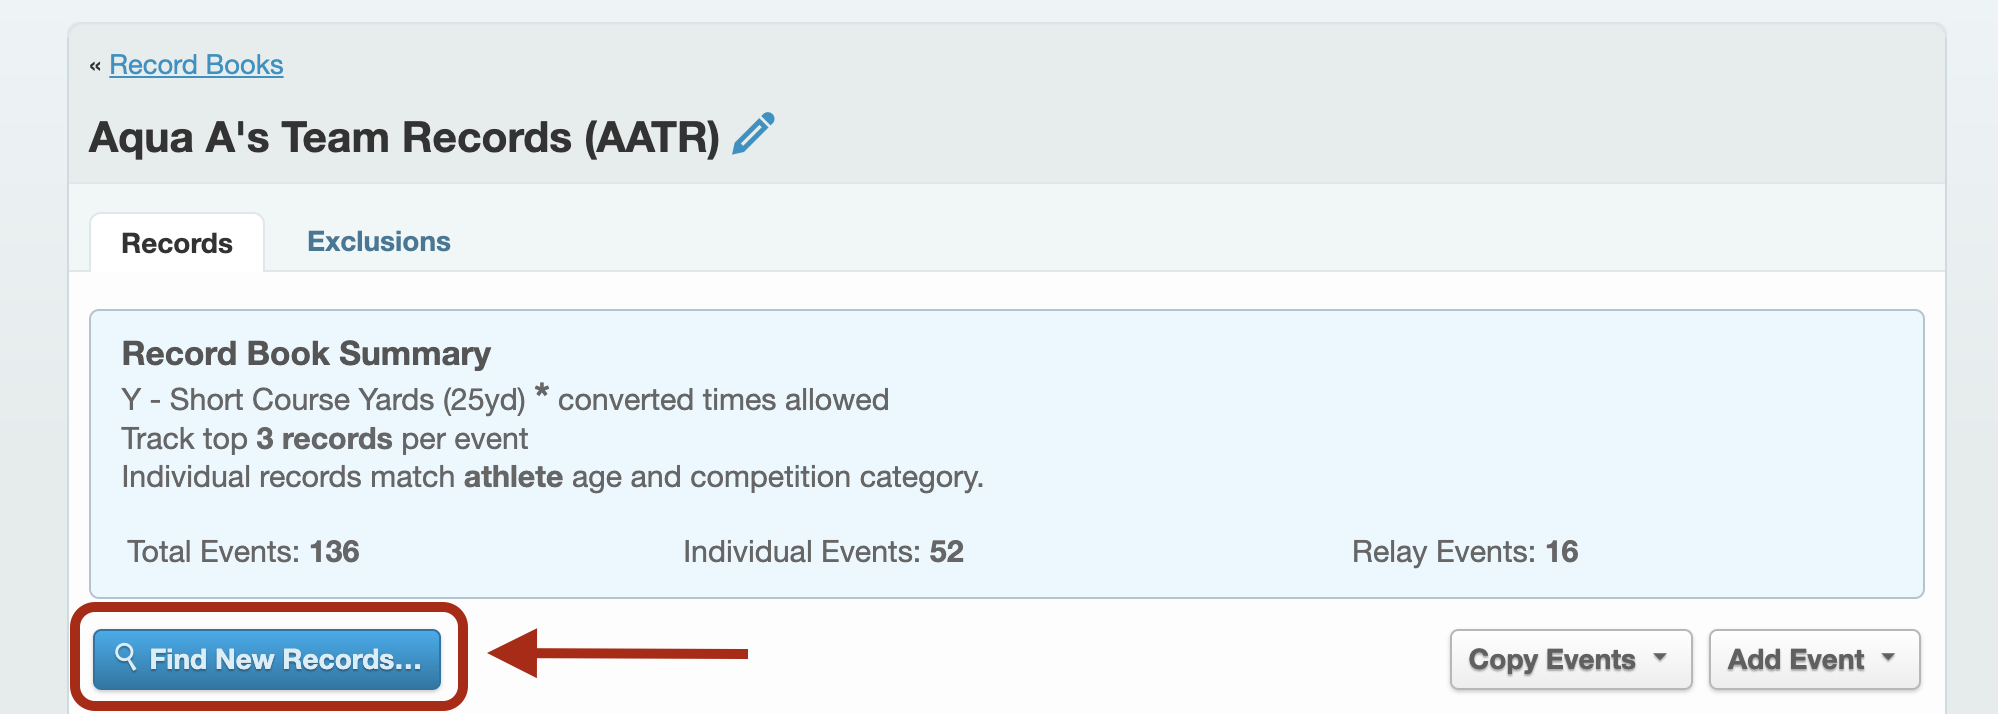Switch to the Exclusions tab
The width and height of the screenshot is (1998, 714).
pyautogui.click(x=378, y=242)
